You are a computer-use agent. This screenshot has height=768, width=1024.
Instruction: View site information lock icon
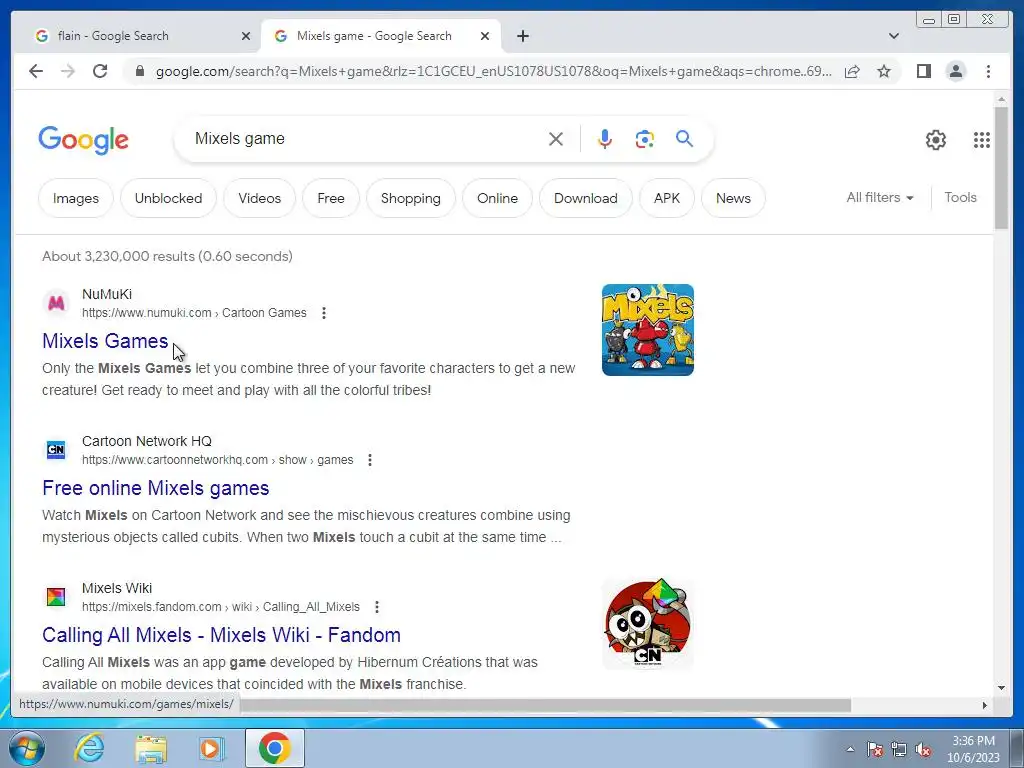point(139,71)
